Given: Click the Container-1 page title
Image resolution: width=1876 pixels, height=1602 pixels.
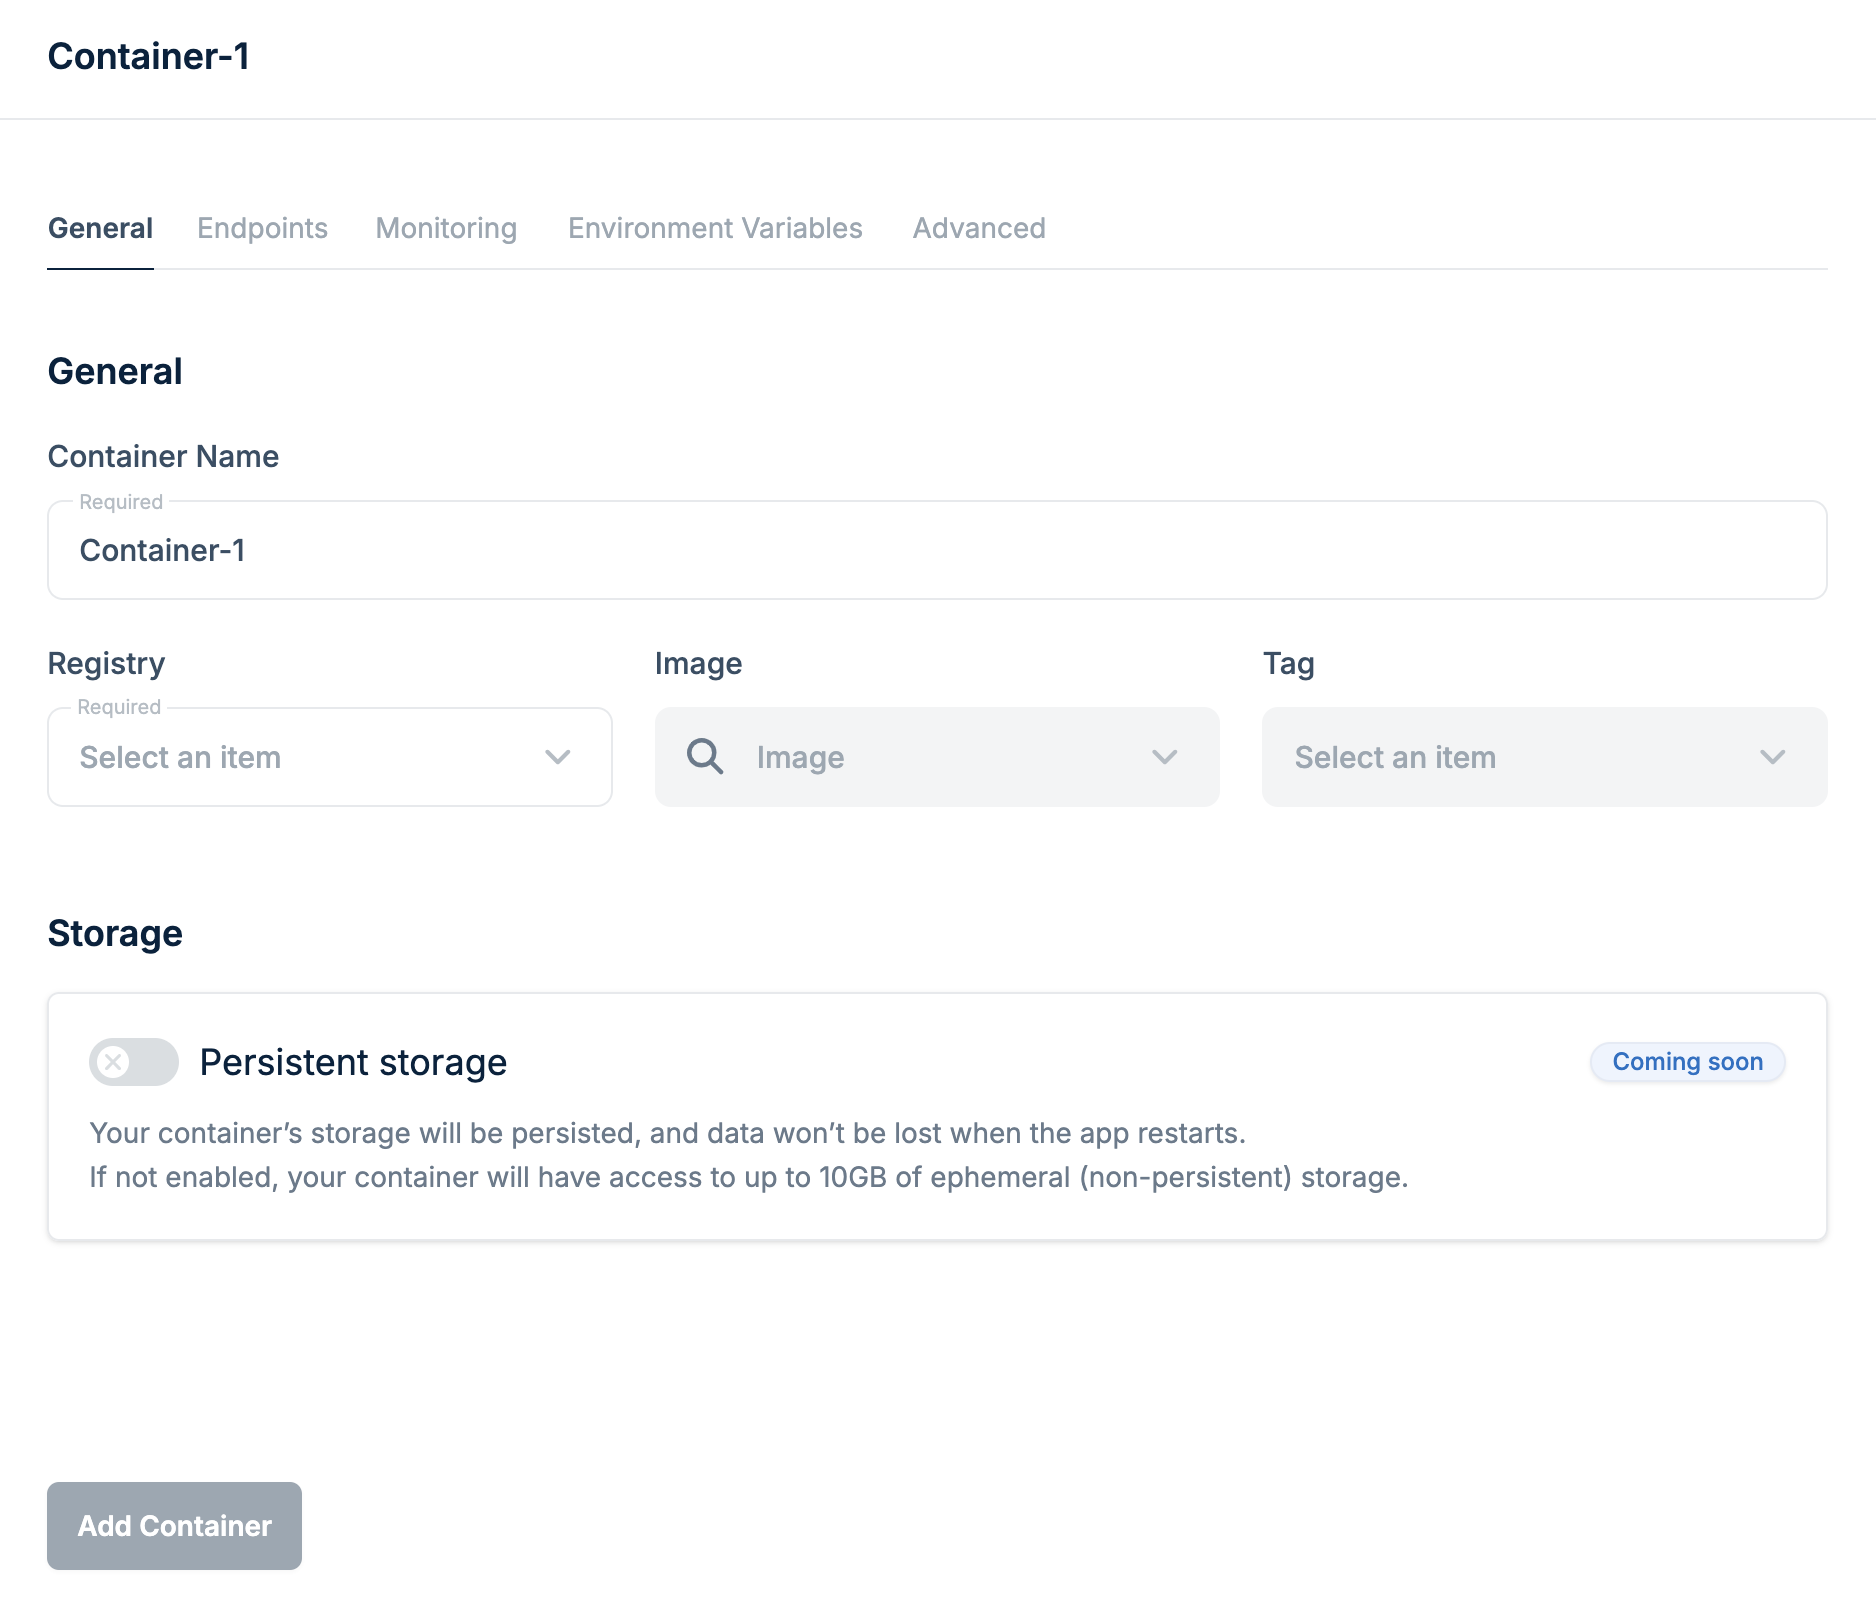Looking at the screenshot, I should click(149, 57).
